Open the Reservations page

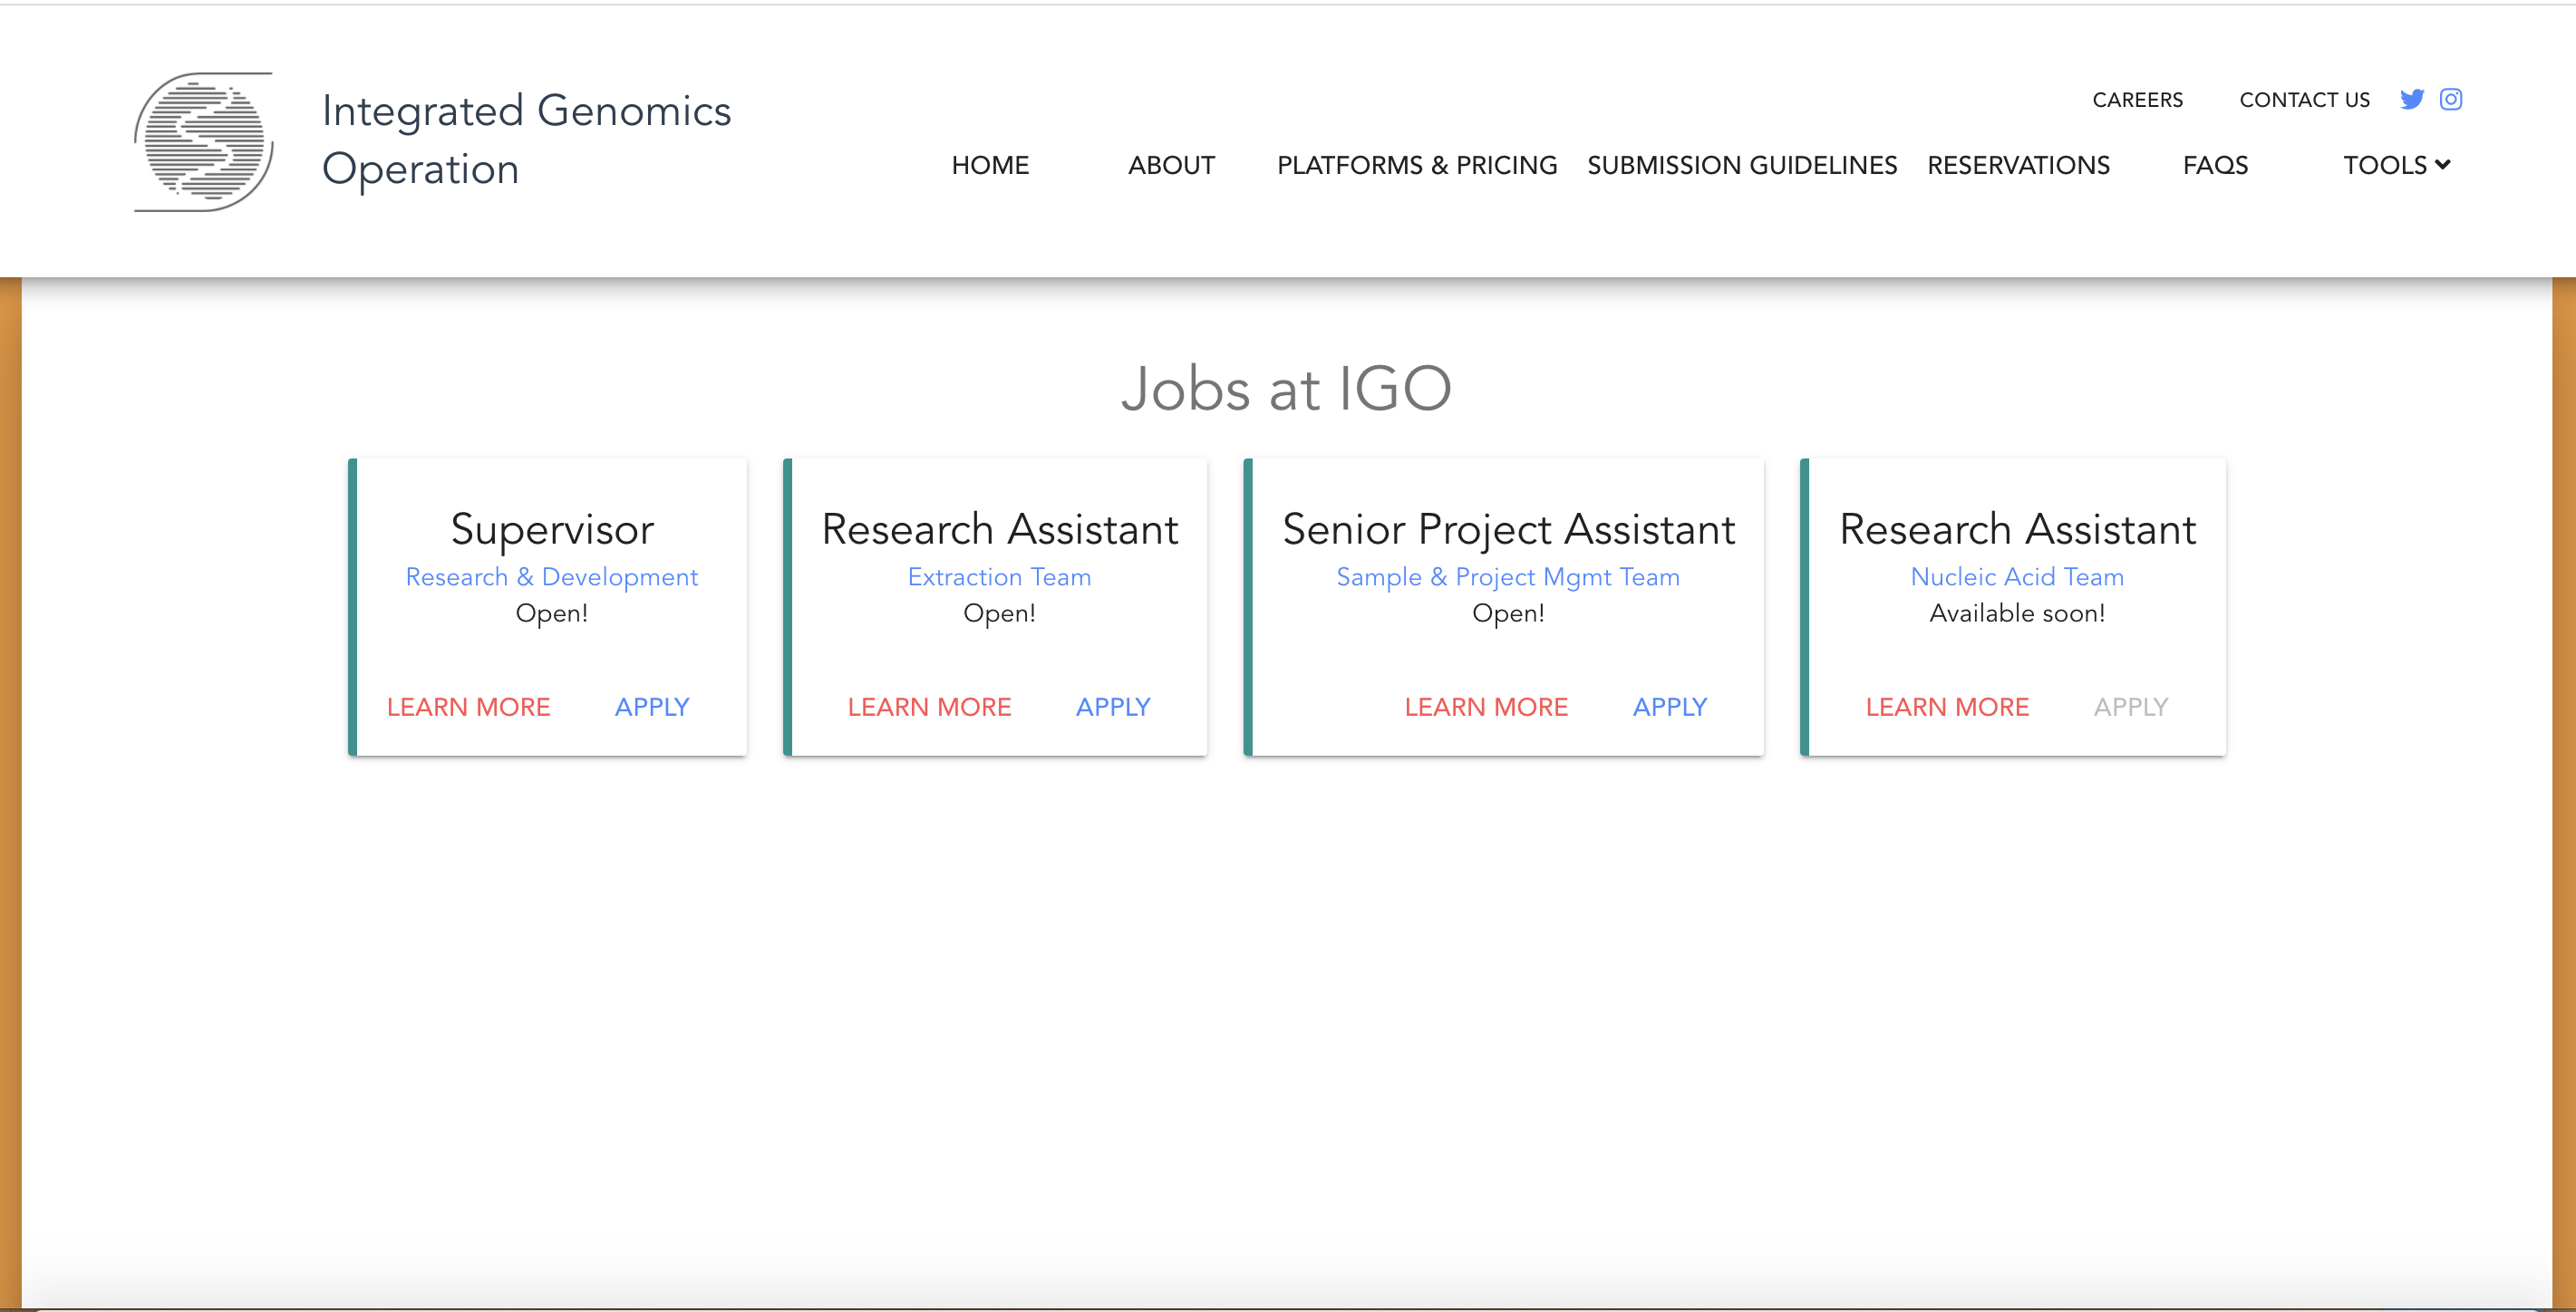click(x=2018, y=165)
